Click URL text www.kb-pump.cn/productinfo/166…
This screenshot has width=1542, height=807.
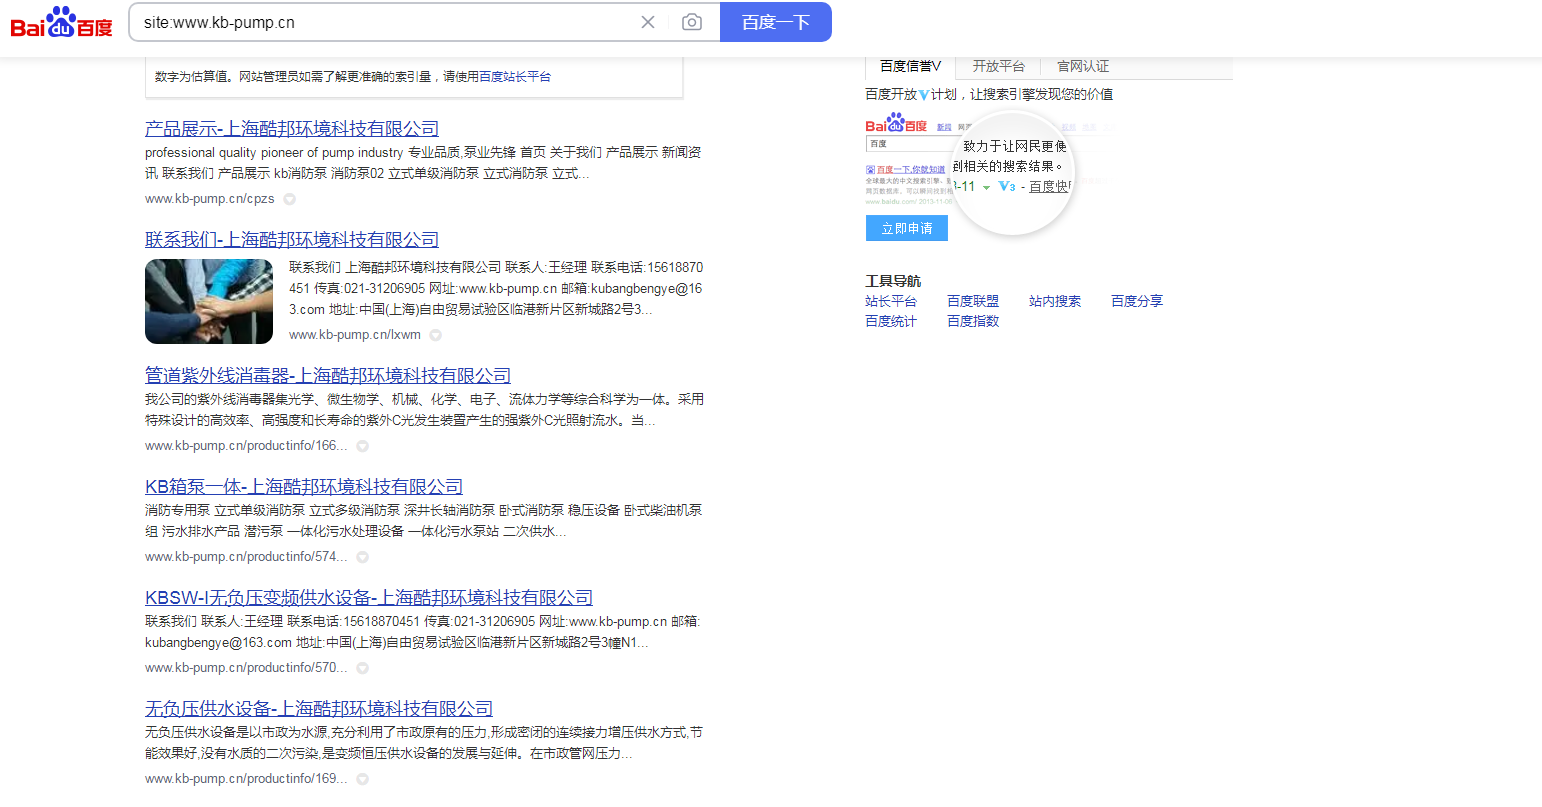tap(246, 446)
